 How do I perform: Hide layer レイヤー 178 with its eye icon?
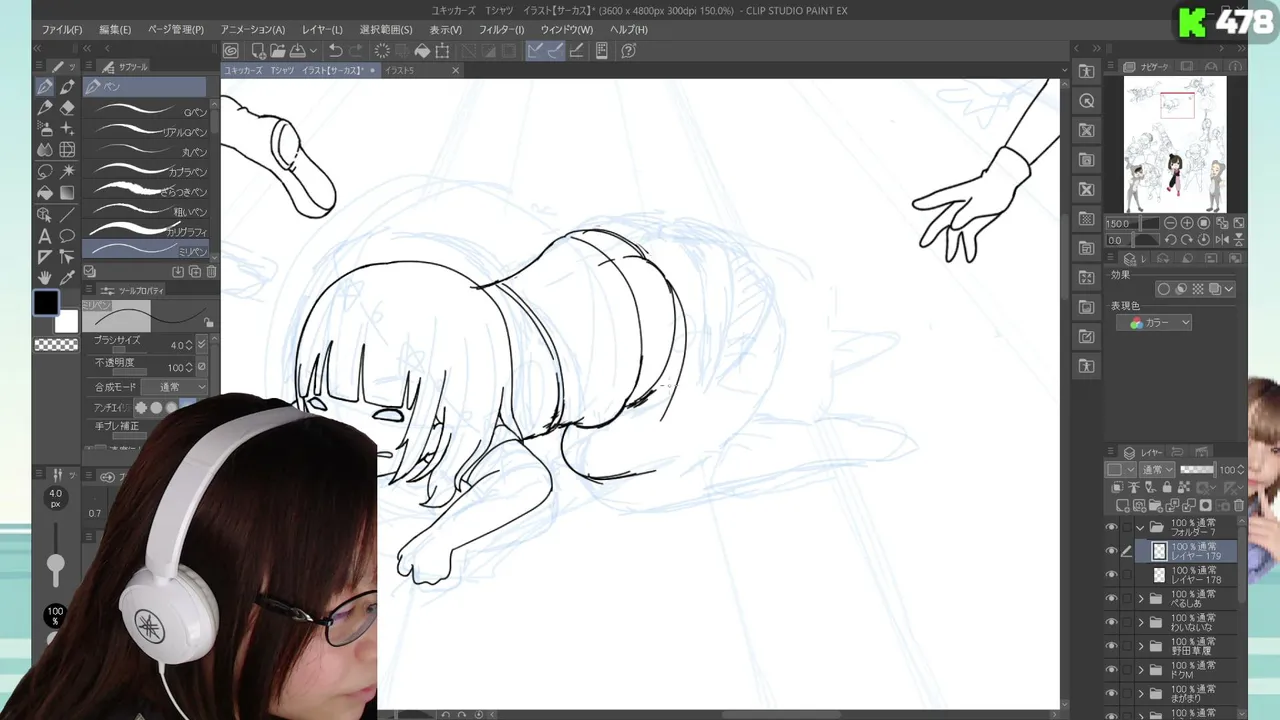[1111, 575]
